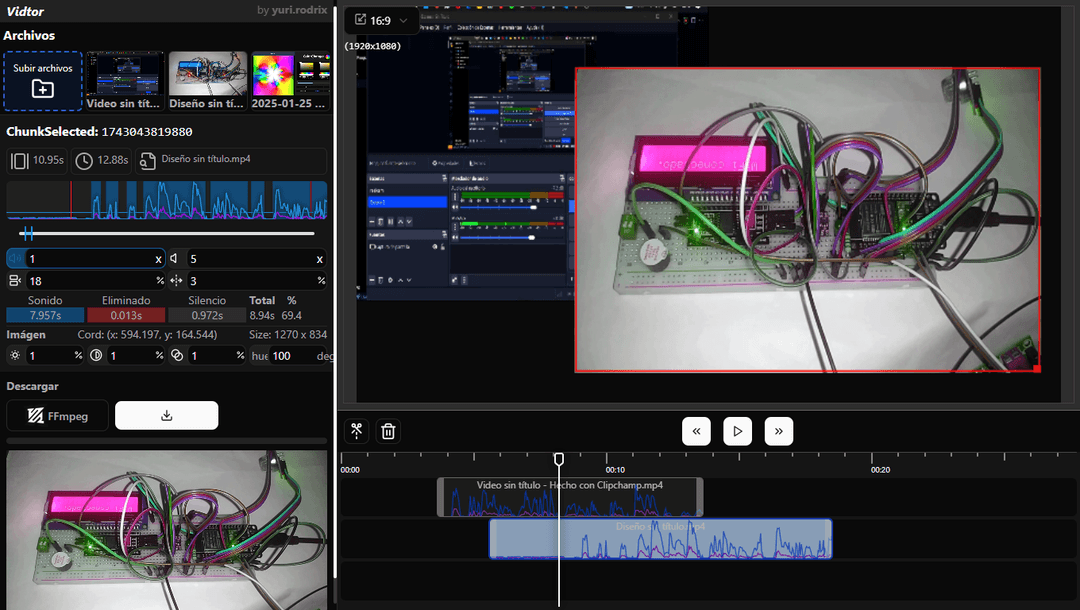The width and height of the screenshot is (1080, 610).
Task: Click the hue degrees input field
Action: click(x=290, y=355)
